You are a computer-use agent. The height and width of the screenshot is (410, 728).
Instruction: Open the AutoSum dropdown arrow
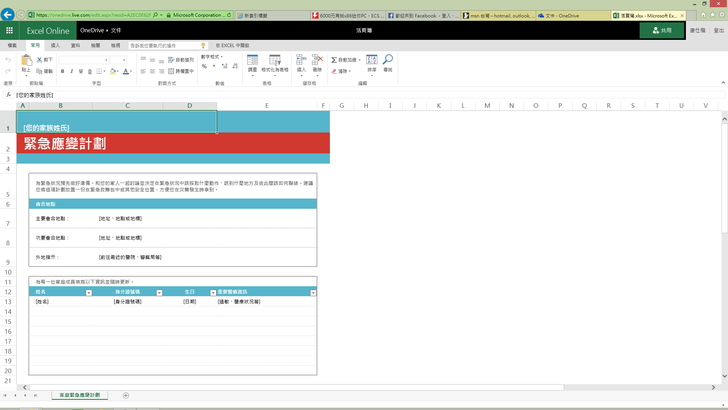click(359, 60)
